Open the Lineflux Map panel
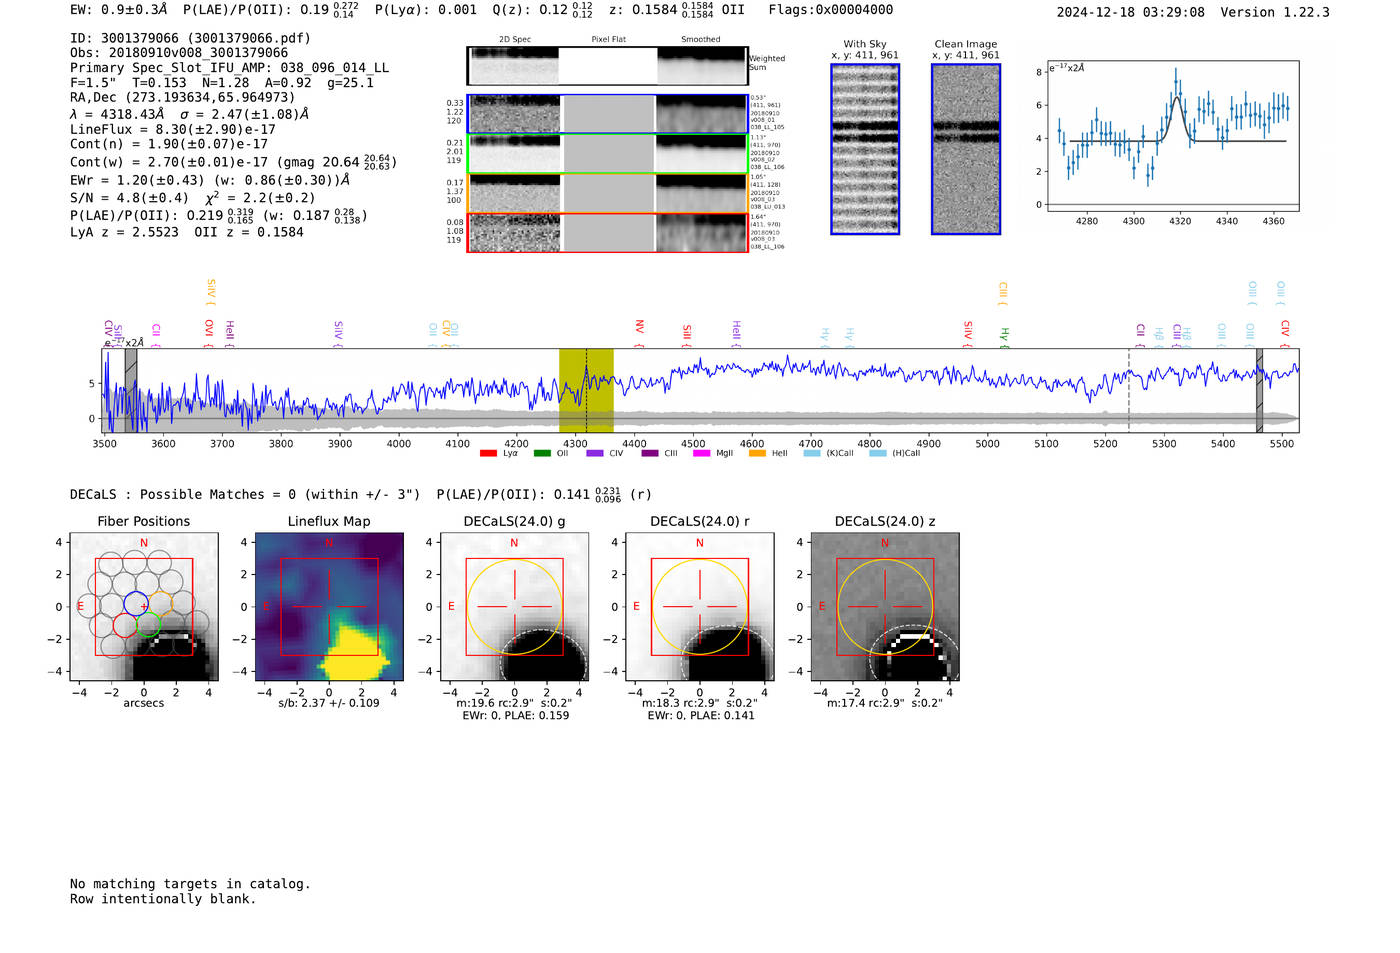This screenshot has height=953, width=1400. click(x=329, y=607)
